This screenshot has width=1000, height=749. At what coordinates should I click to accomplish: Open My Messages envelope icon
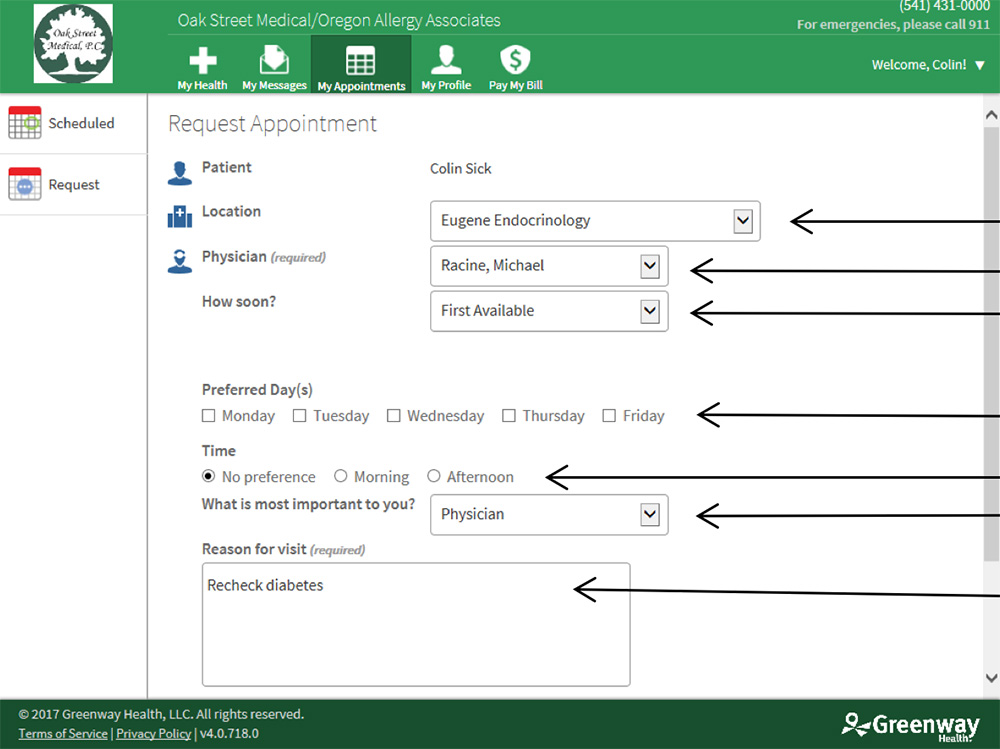pyautogui.click(x=274, y=60)
